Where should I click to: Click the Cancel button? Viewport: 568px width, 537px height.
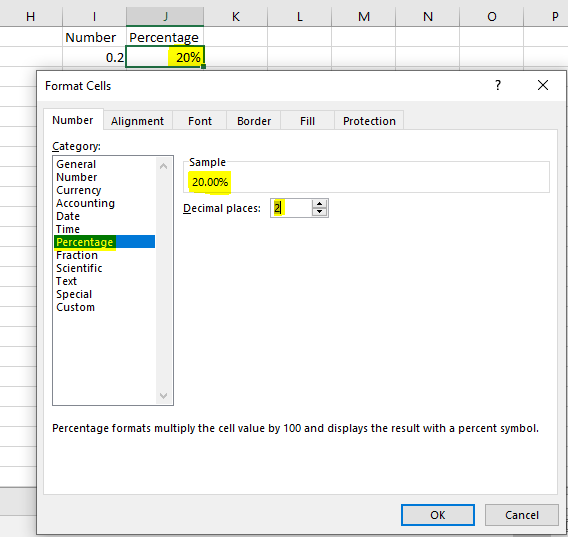[x=522, y=515]
